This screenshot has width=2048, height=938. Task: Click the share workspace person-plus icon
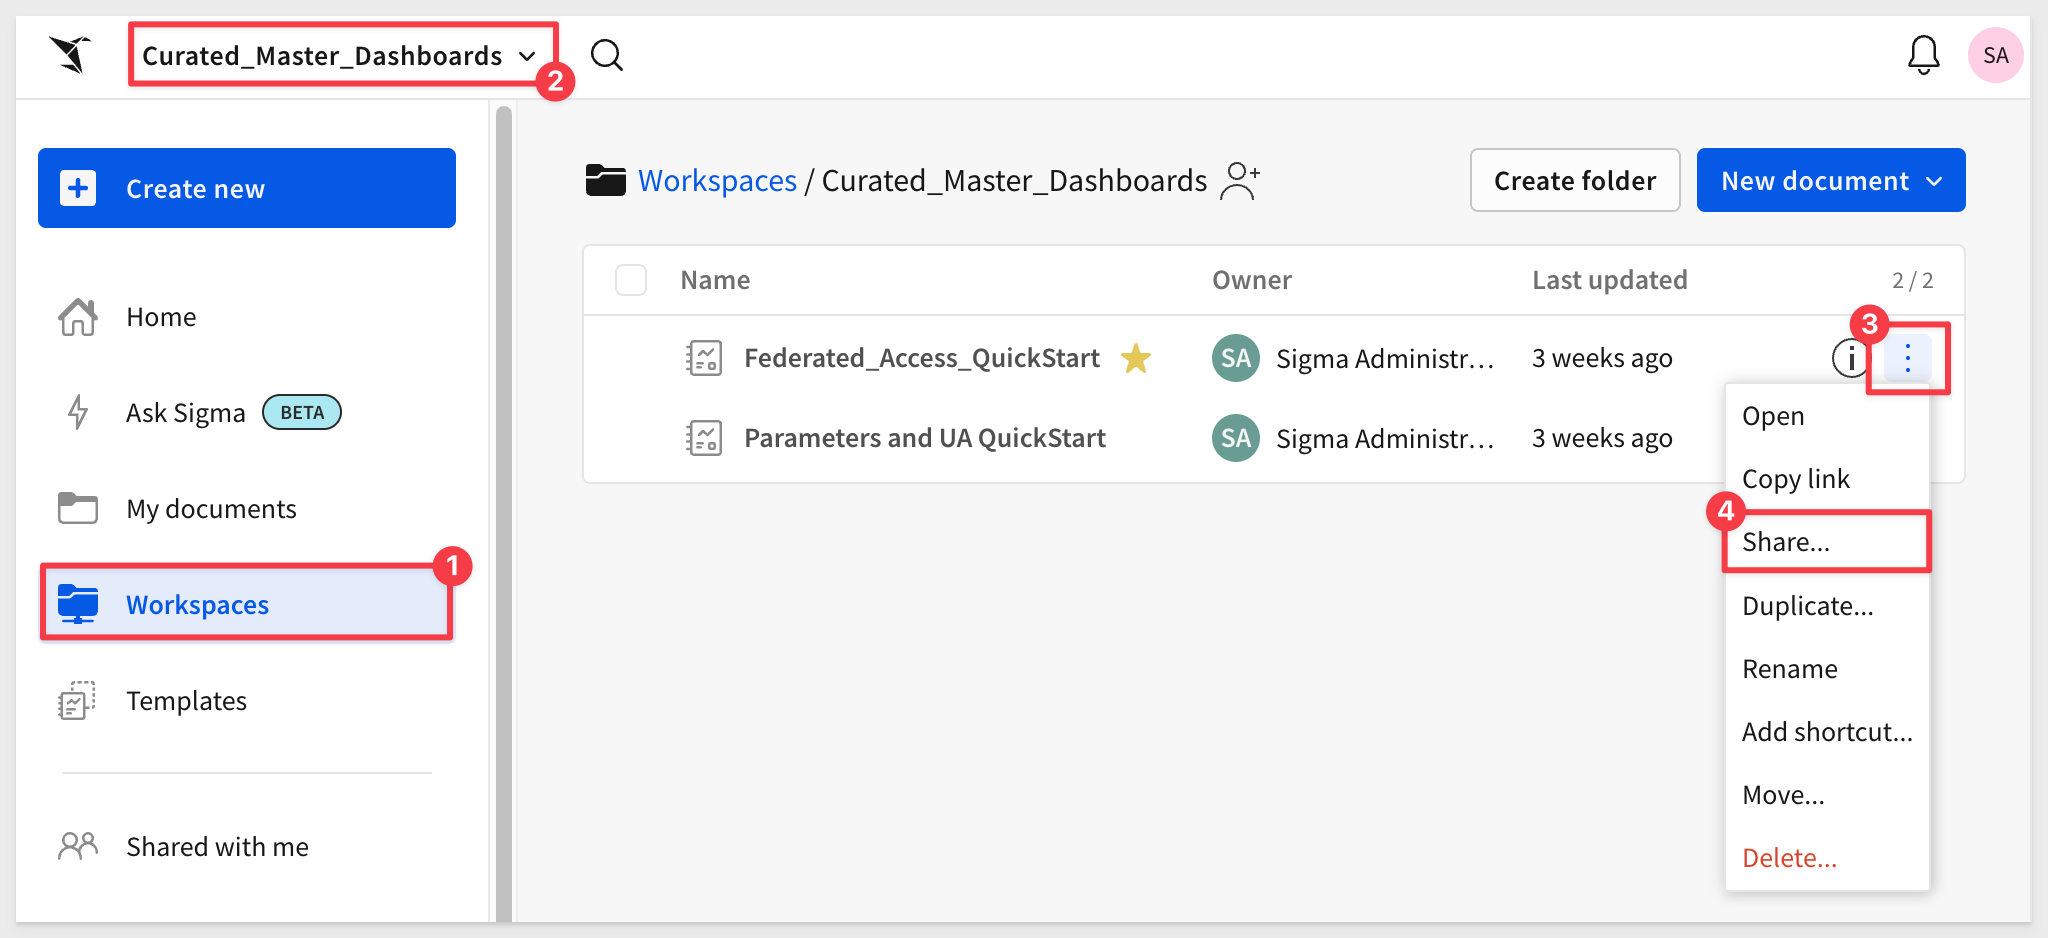point(1240,181)
